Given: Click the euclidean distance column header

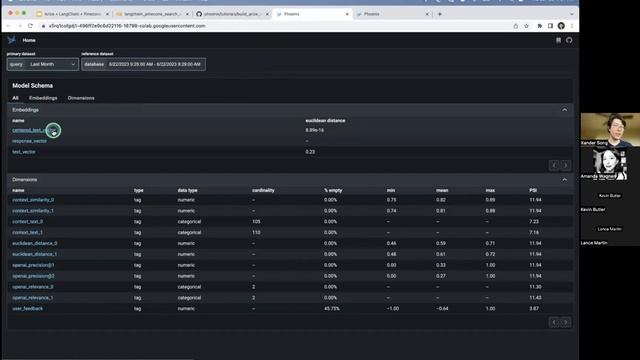Looking at the screenshot, I should (x=325, y=120).
